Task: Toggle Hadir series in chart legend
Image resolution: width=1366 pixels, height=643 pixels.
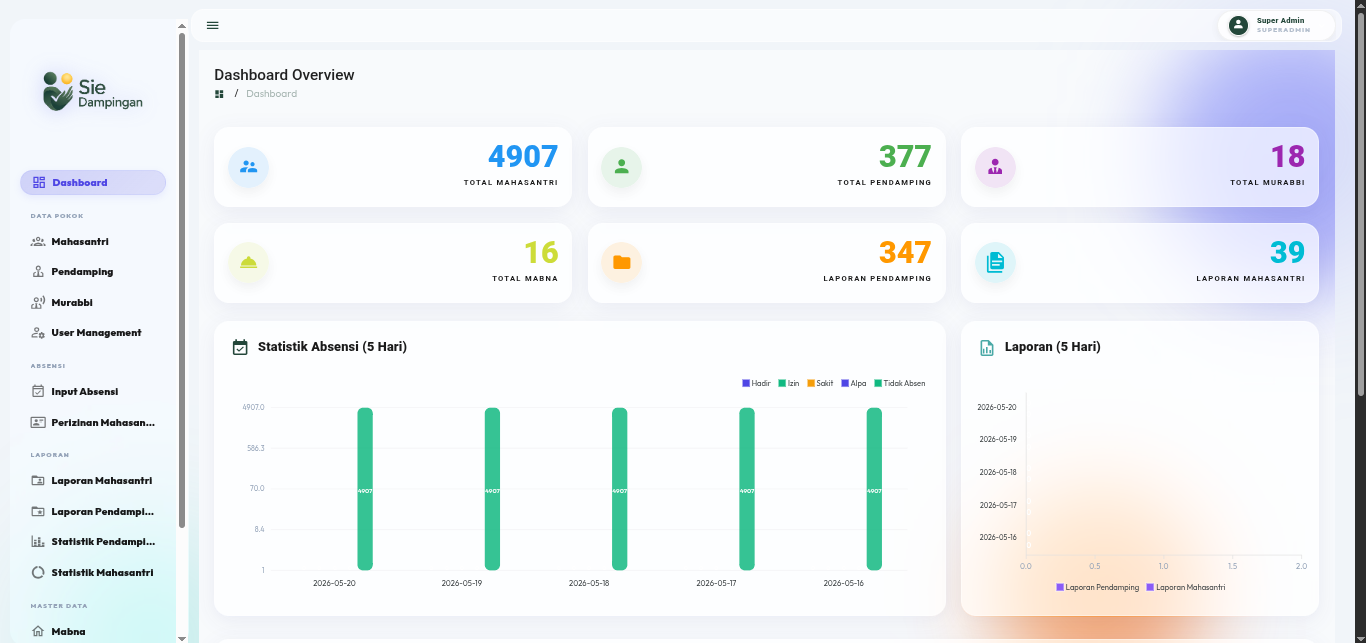Action: tap(756, 383)
